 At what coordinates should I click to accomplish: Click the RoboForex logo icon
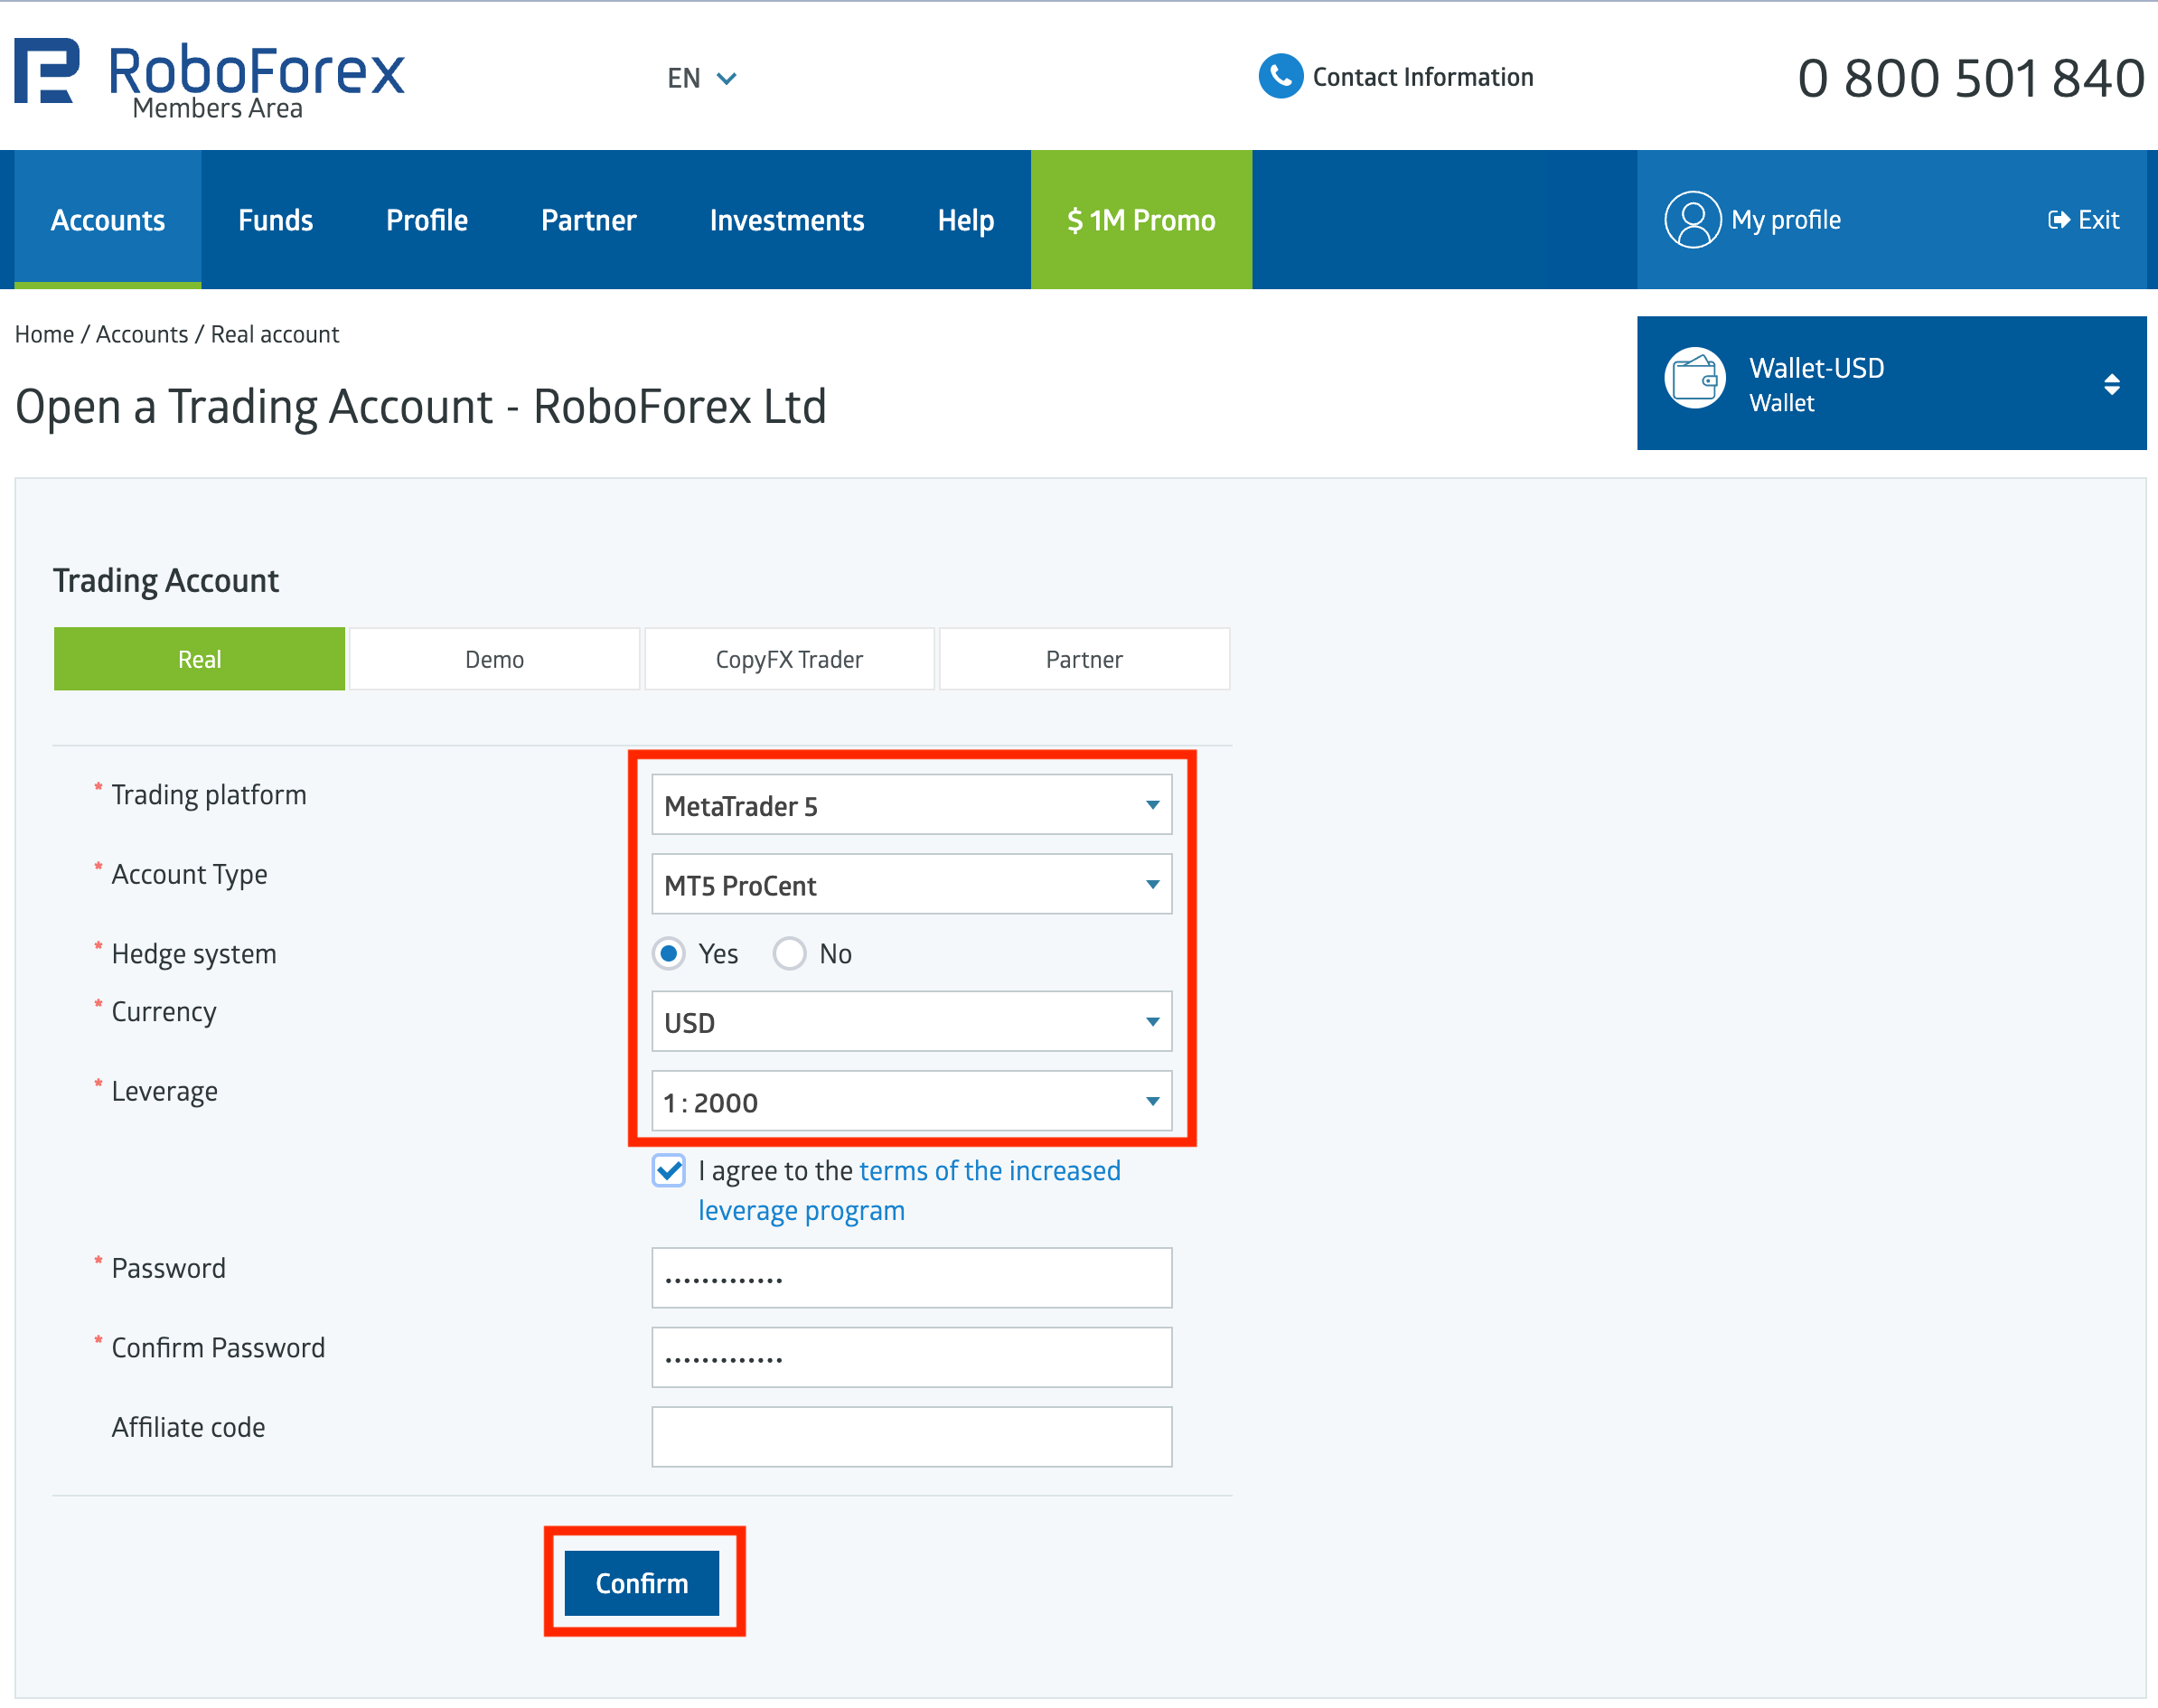(x=47, y=71)
